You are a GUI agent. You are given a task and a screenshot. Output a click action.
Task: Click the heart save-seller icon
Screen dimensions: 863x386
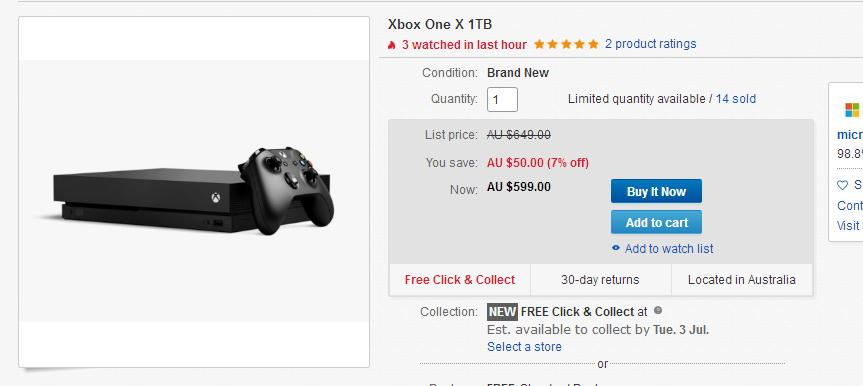(x=842, y=185)
